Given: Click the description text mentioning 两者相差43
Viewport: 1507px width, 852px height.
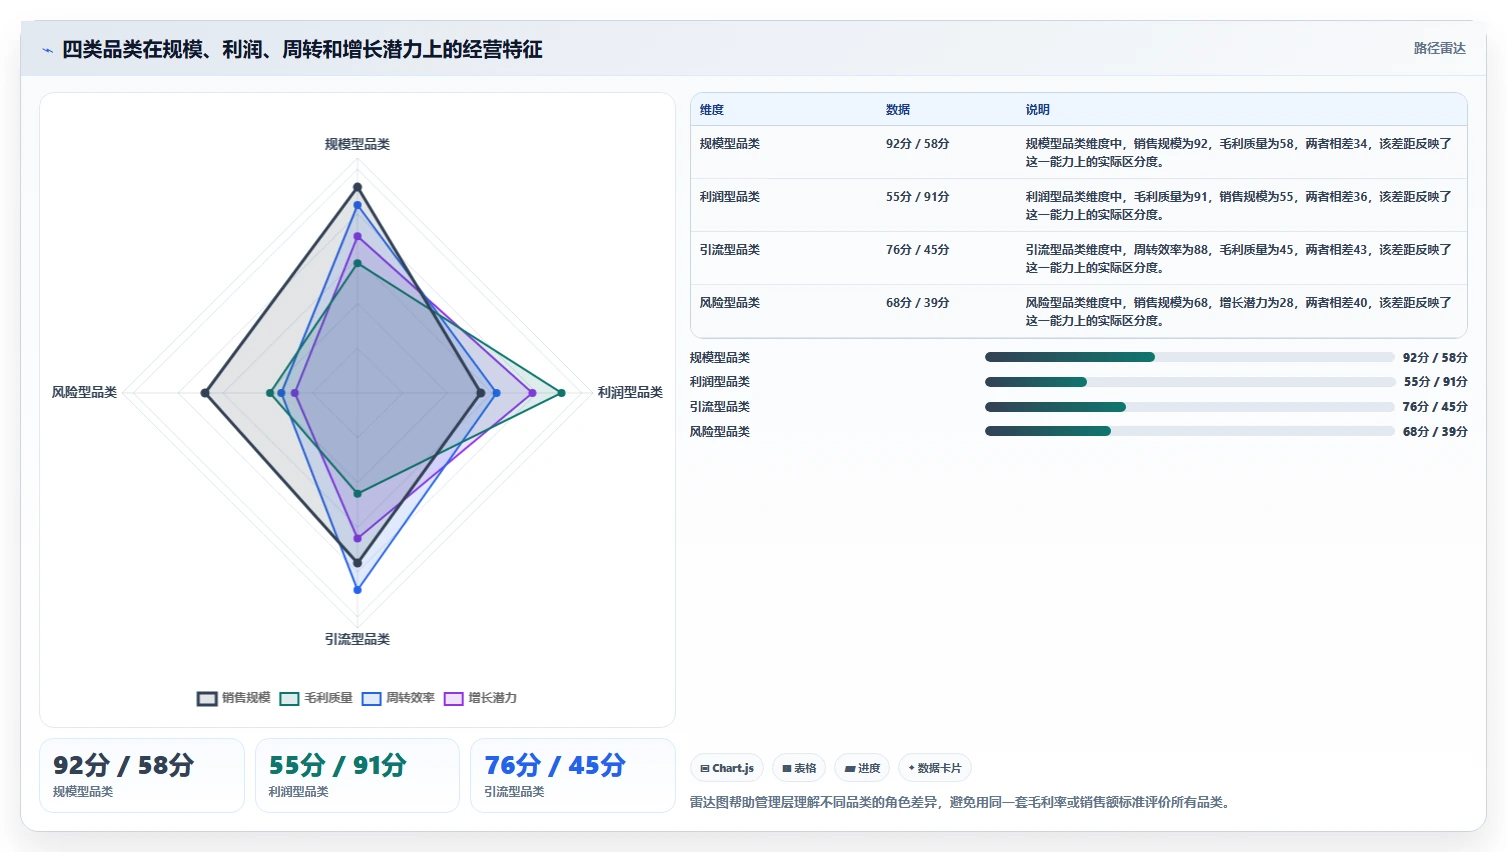Looking at the screenshot, I should 1238,258.
